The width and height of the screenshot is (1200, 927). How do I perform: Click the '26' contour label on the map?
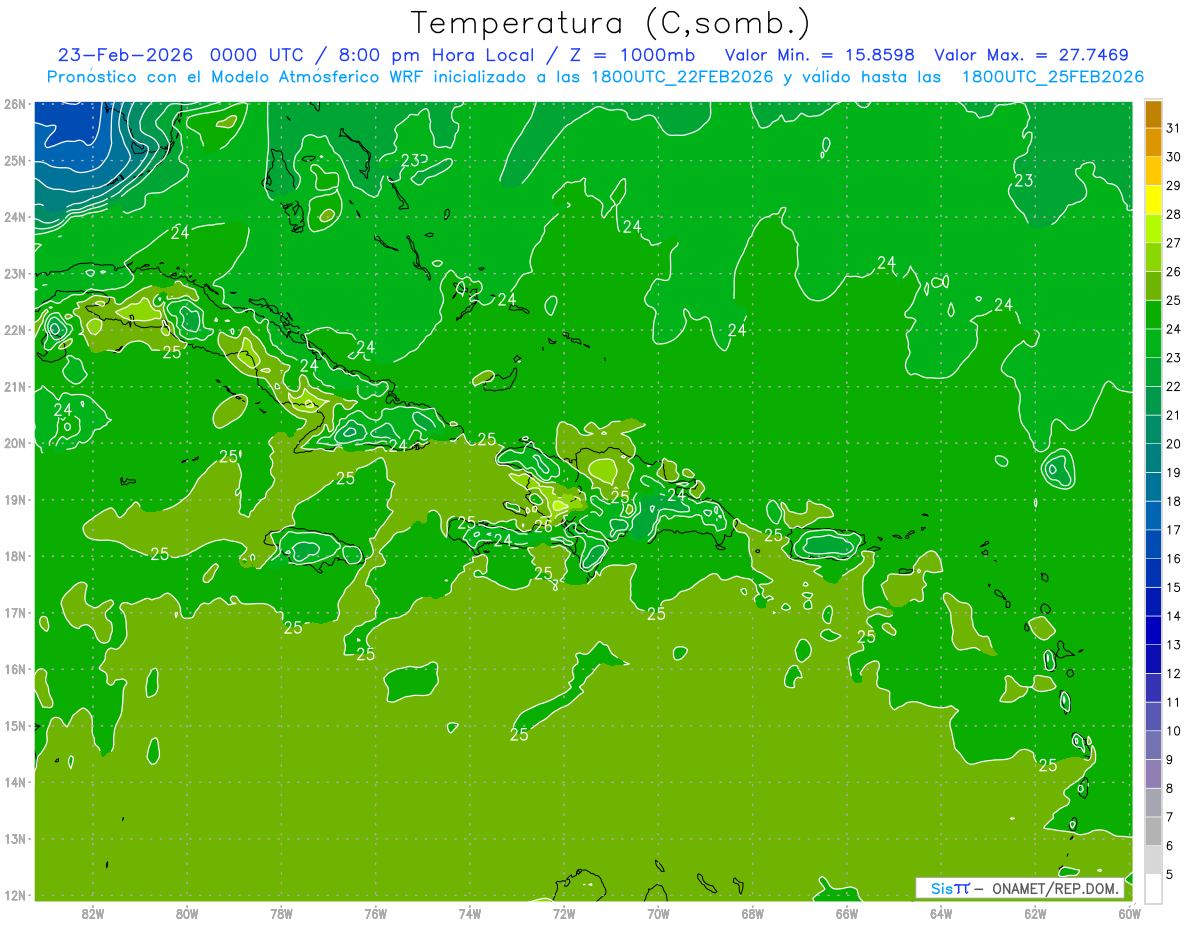coord(543,524)
